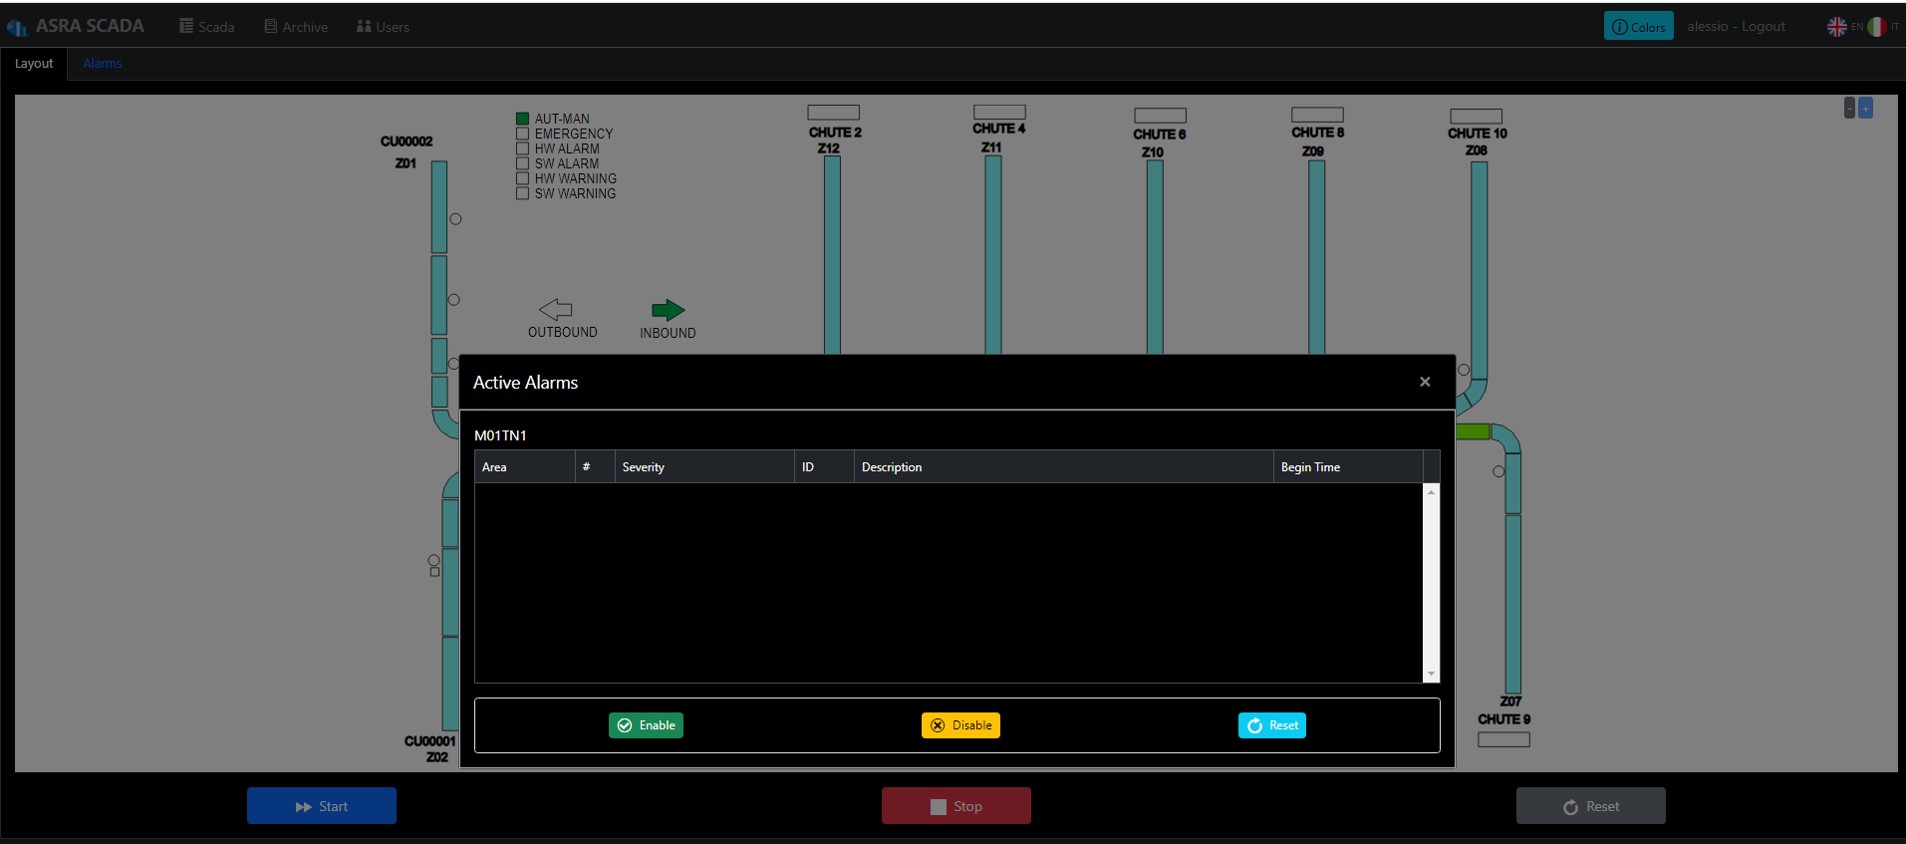Click the CU00002 label
This screenshot has height=844, width=1906.
click(x=407, y=141)
